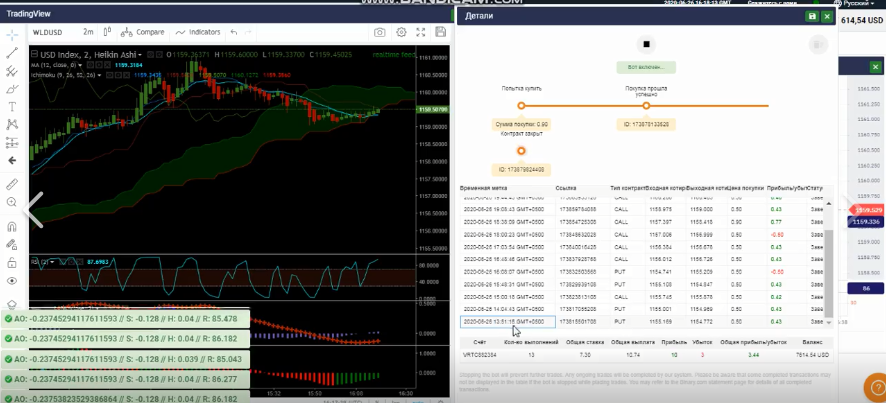Toggle hide all drawings eye icon

(x=12, y=281)
